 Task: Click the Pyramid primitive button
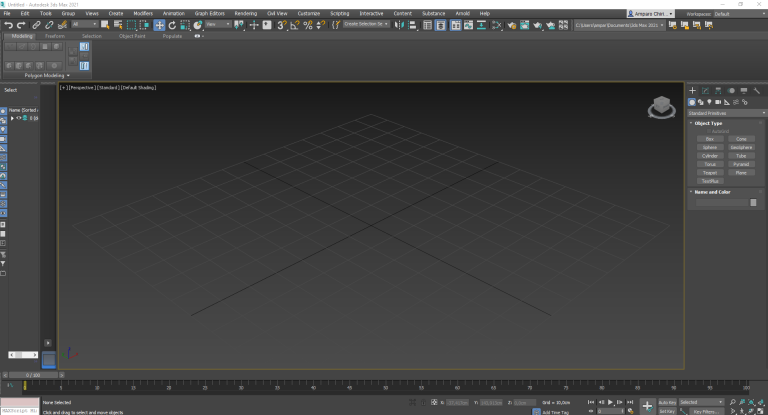pyautogui.click(x=741, y=165)
